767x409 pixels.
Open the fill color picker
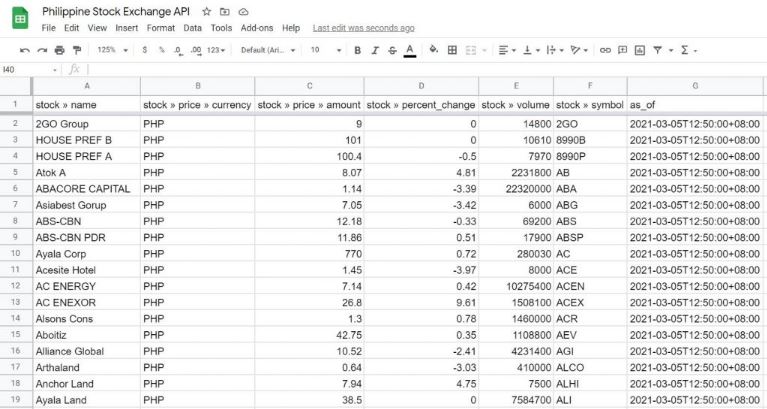[433, 49]
